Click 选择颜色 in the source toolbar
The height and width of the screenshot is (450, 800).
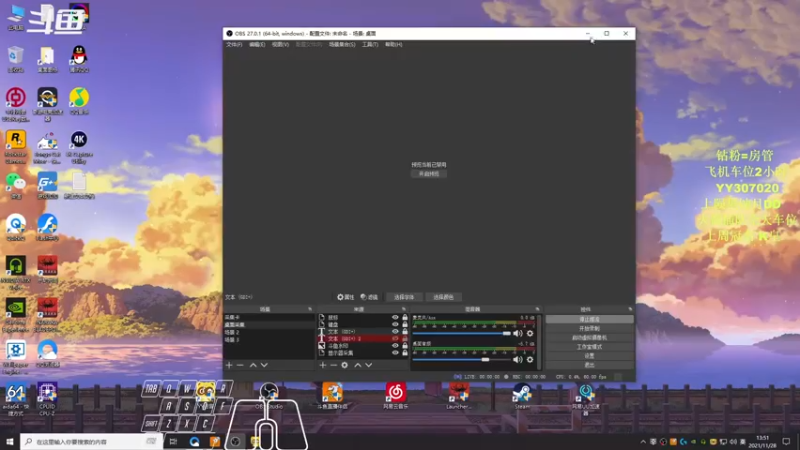(x=443, y=297)
